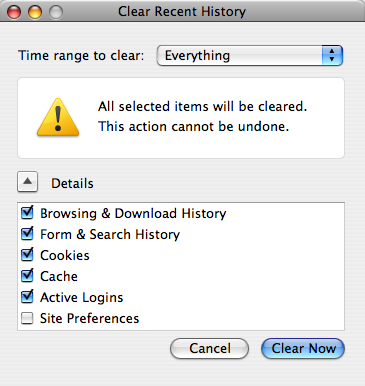Screen dimensions: 365x386
Task: Uncheck Form & Search History
Action: [27, 234]
